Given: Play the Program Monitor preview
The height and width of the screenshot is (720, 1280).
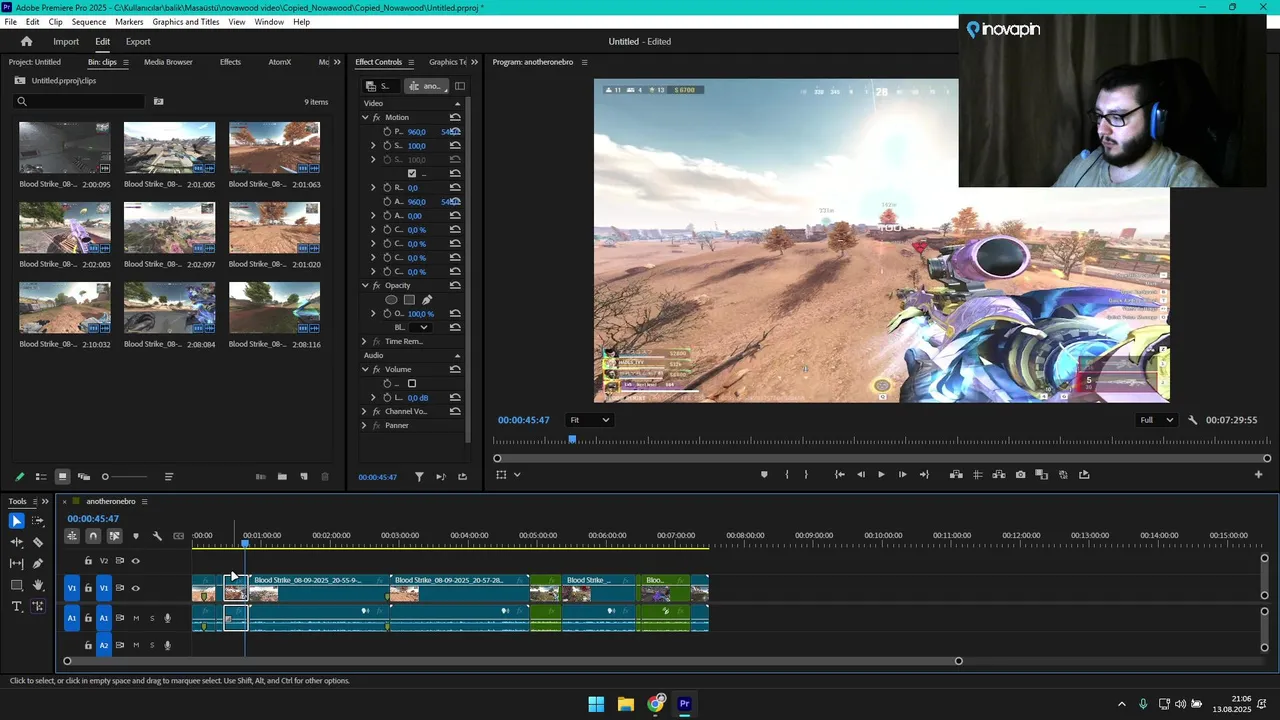Looking at the screenshot, I should pos(881,475).
